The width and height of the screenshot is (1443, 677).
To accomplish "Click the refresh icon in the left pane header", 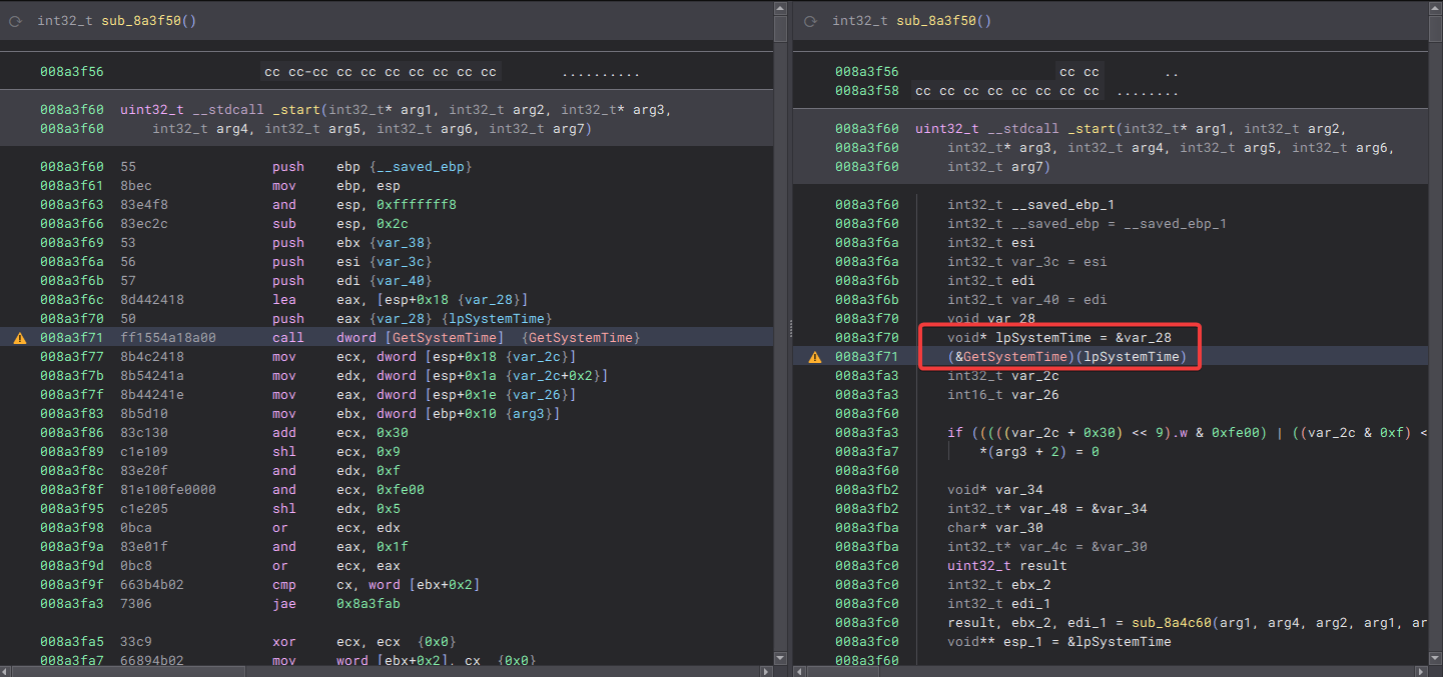I will (15, 21).
